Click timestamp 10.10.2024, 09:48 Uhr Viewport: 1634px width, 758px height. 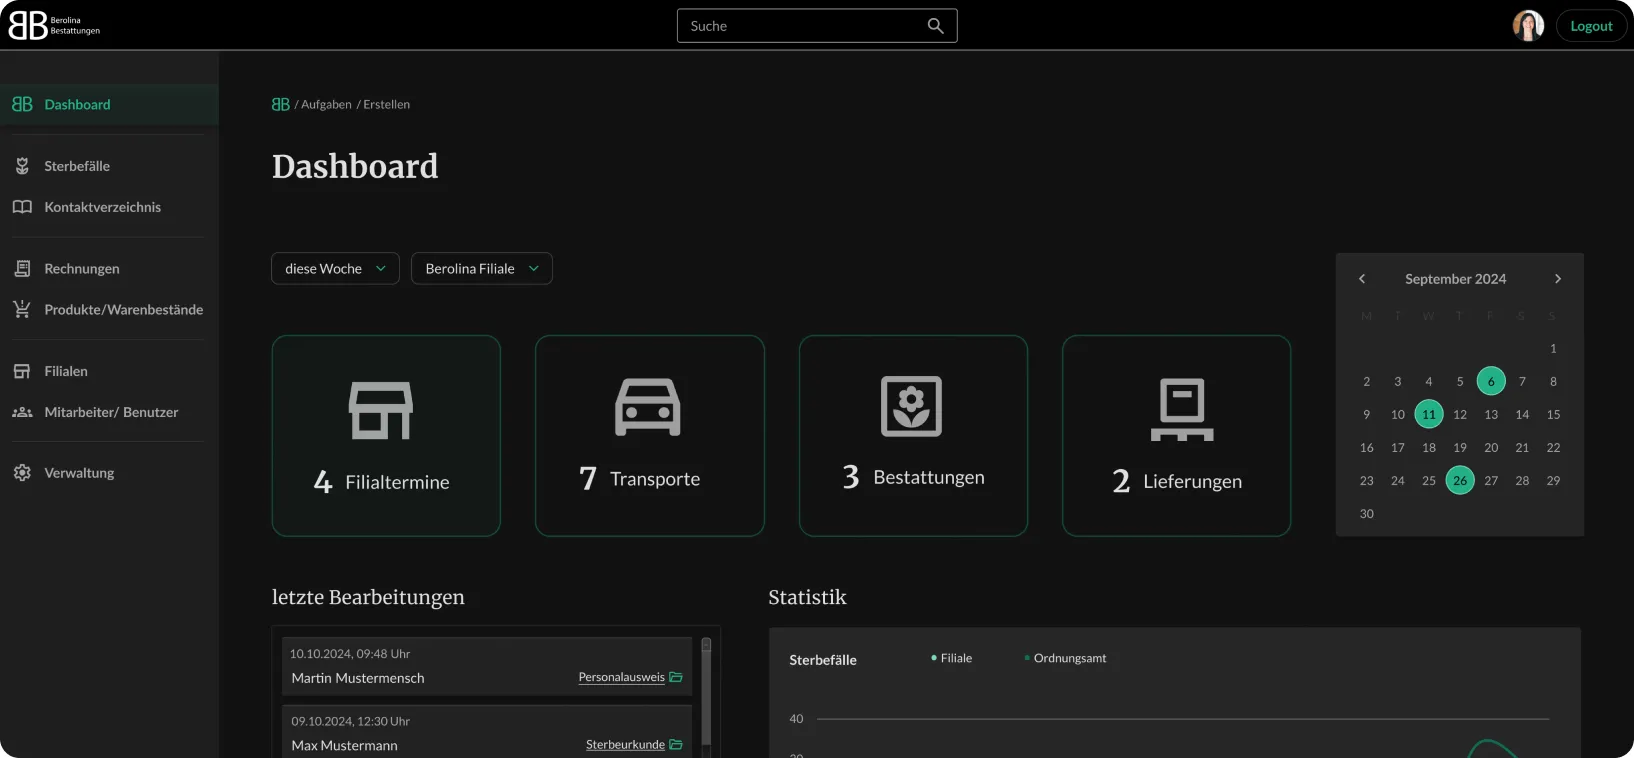pos(350,654)
